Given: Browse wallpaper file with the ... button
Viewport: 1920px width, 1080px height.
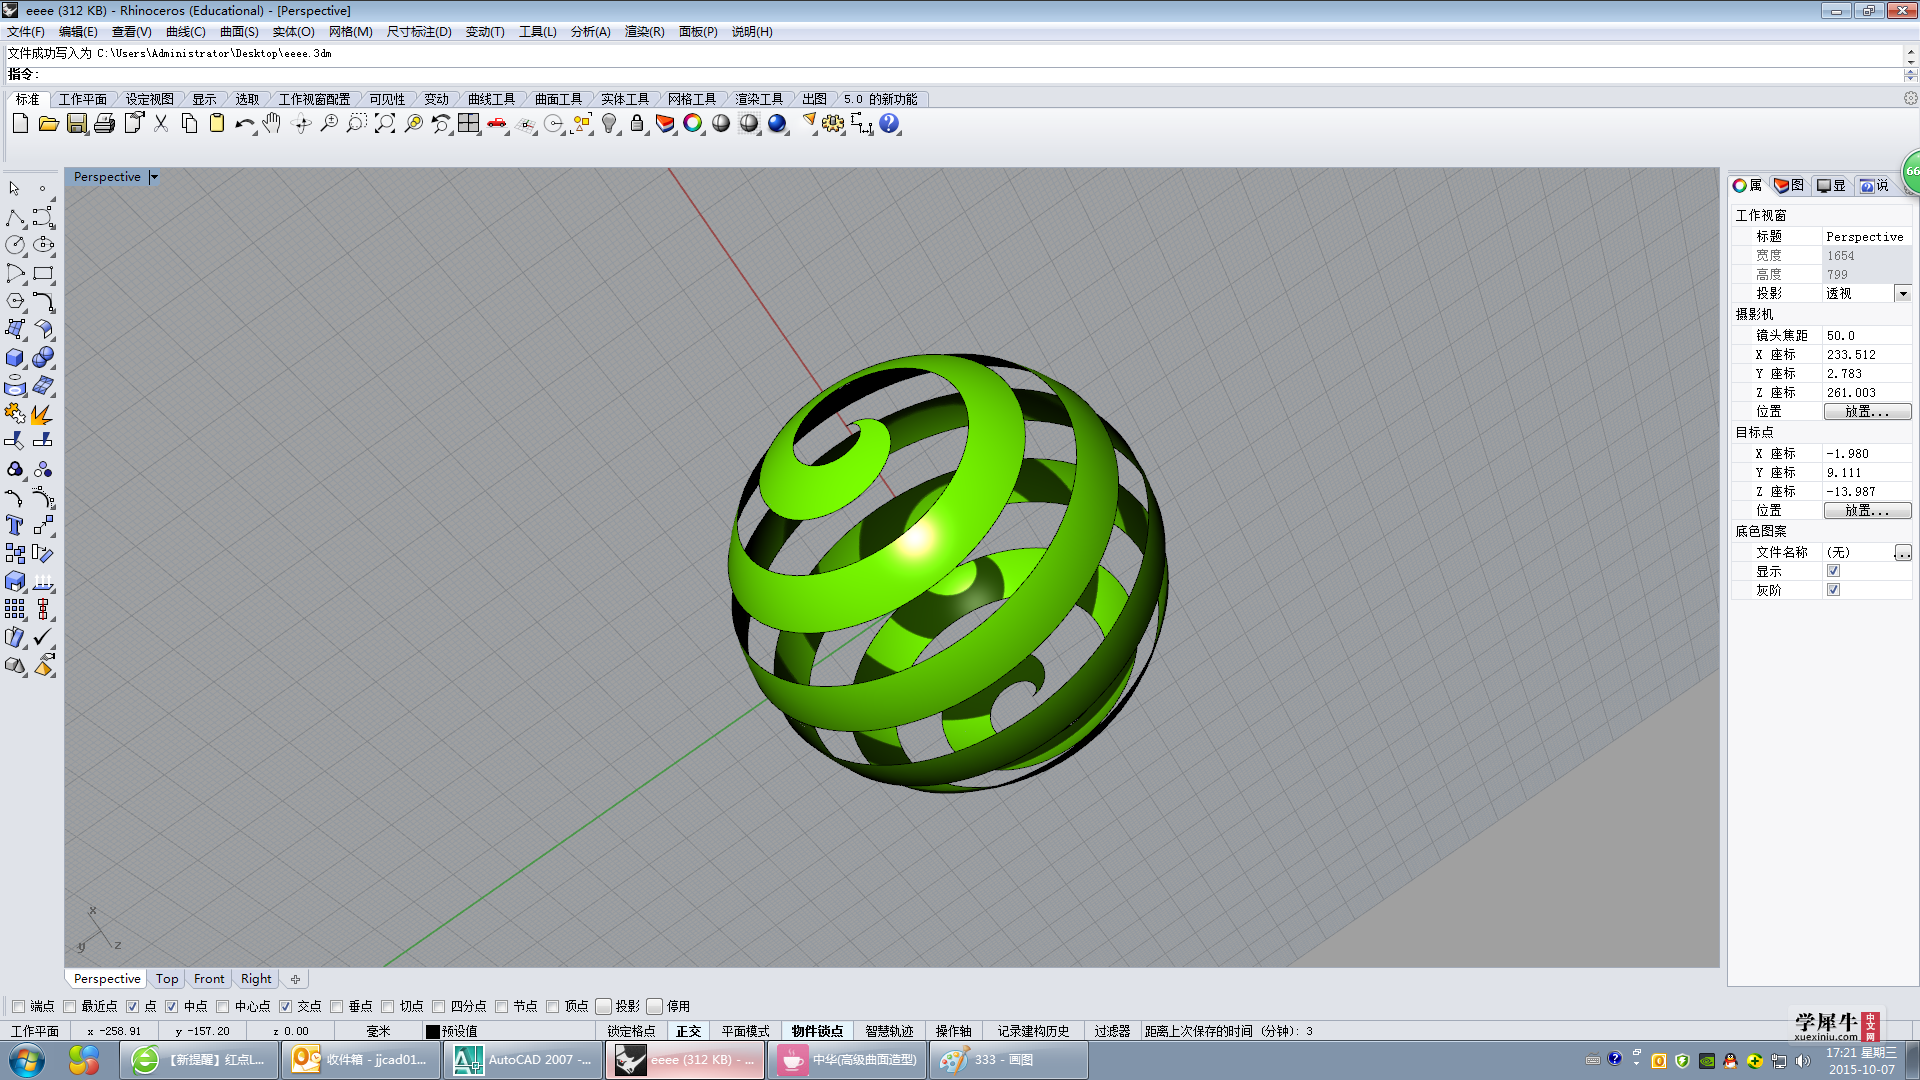Looking at the screenshot, I should (1903, 552).
